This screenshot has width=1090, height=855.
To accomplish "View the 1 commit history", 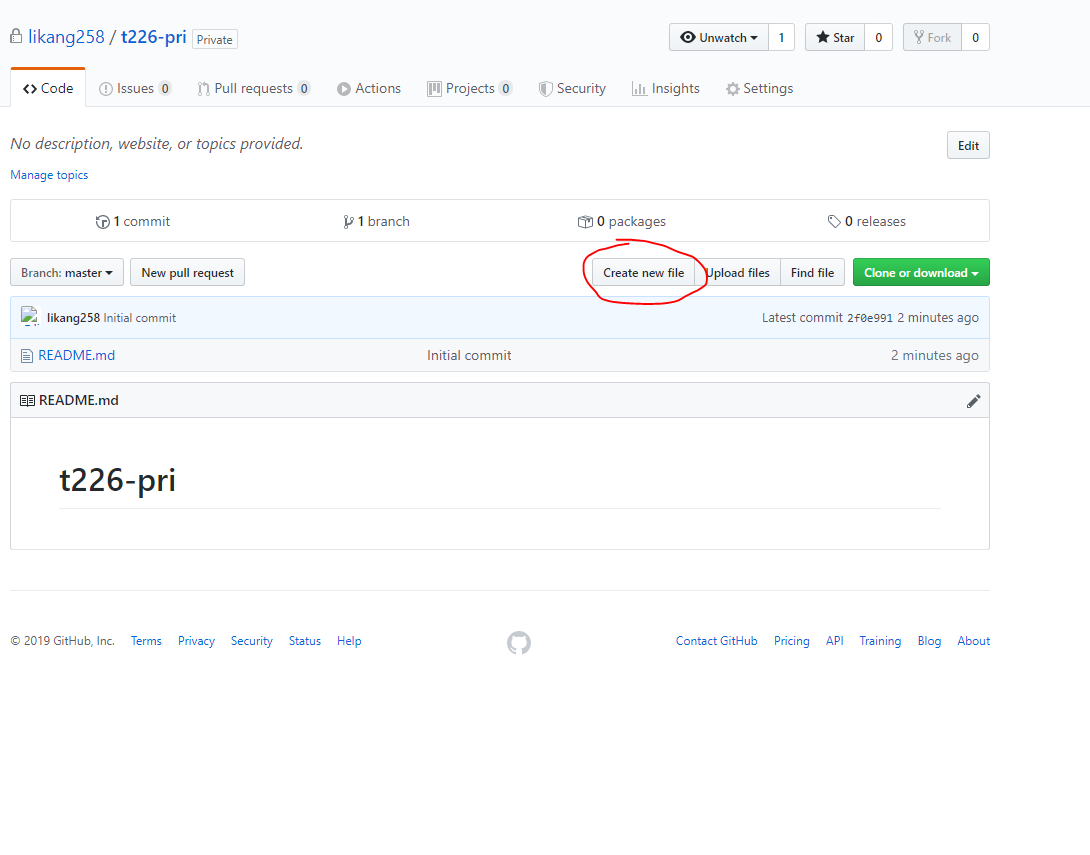I will 133,221.
